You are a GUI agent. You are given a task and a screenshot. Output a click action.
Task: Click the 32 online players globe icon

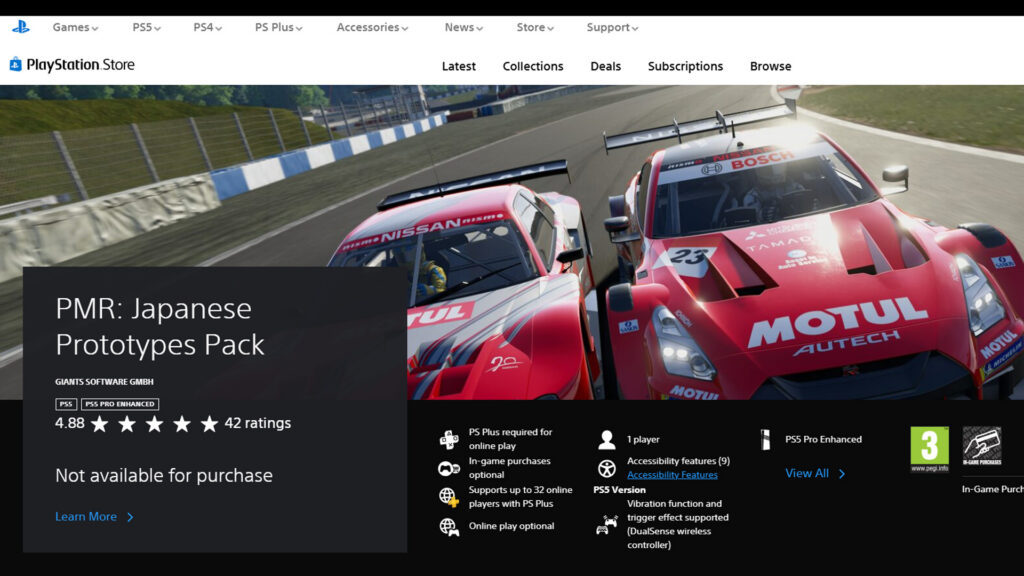[x=449, y=497]
